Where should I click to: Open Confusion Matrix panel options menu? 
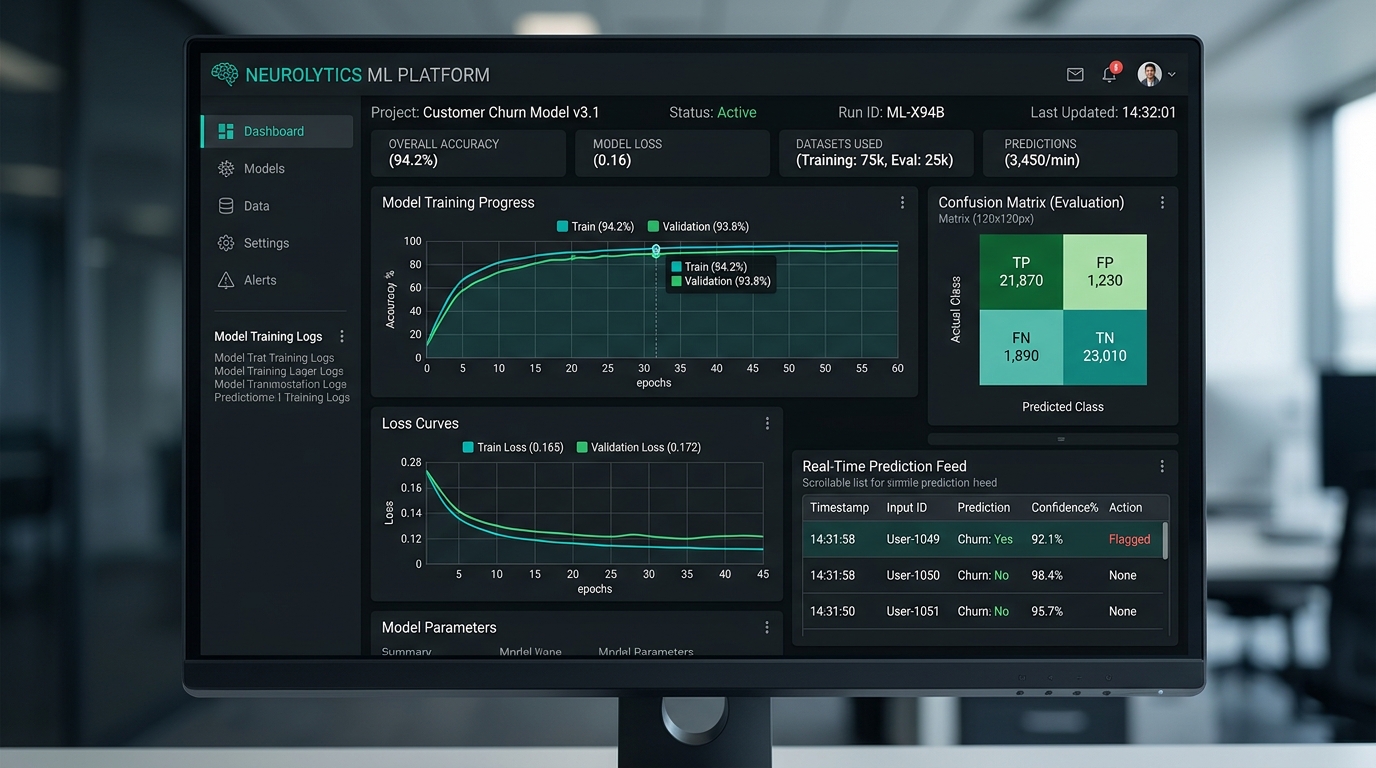(1162, 203)
